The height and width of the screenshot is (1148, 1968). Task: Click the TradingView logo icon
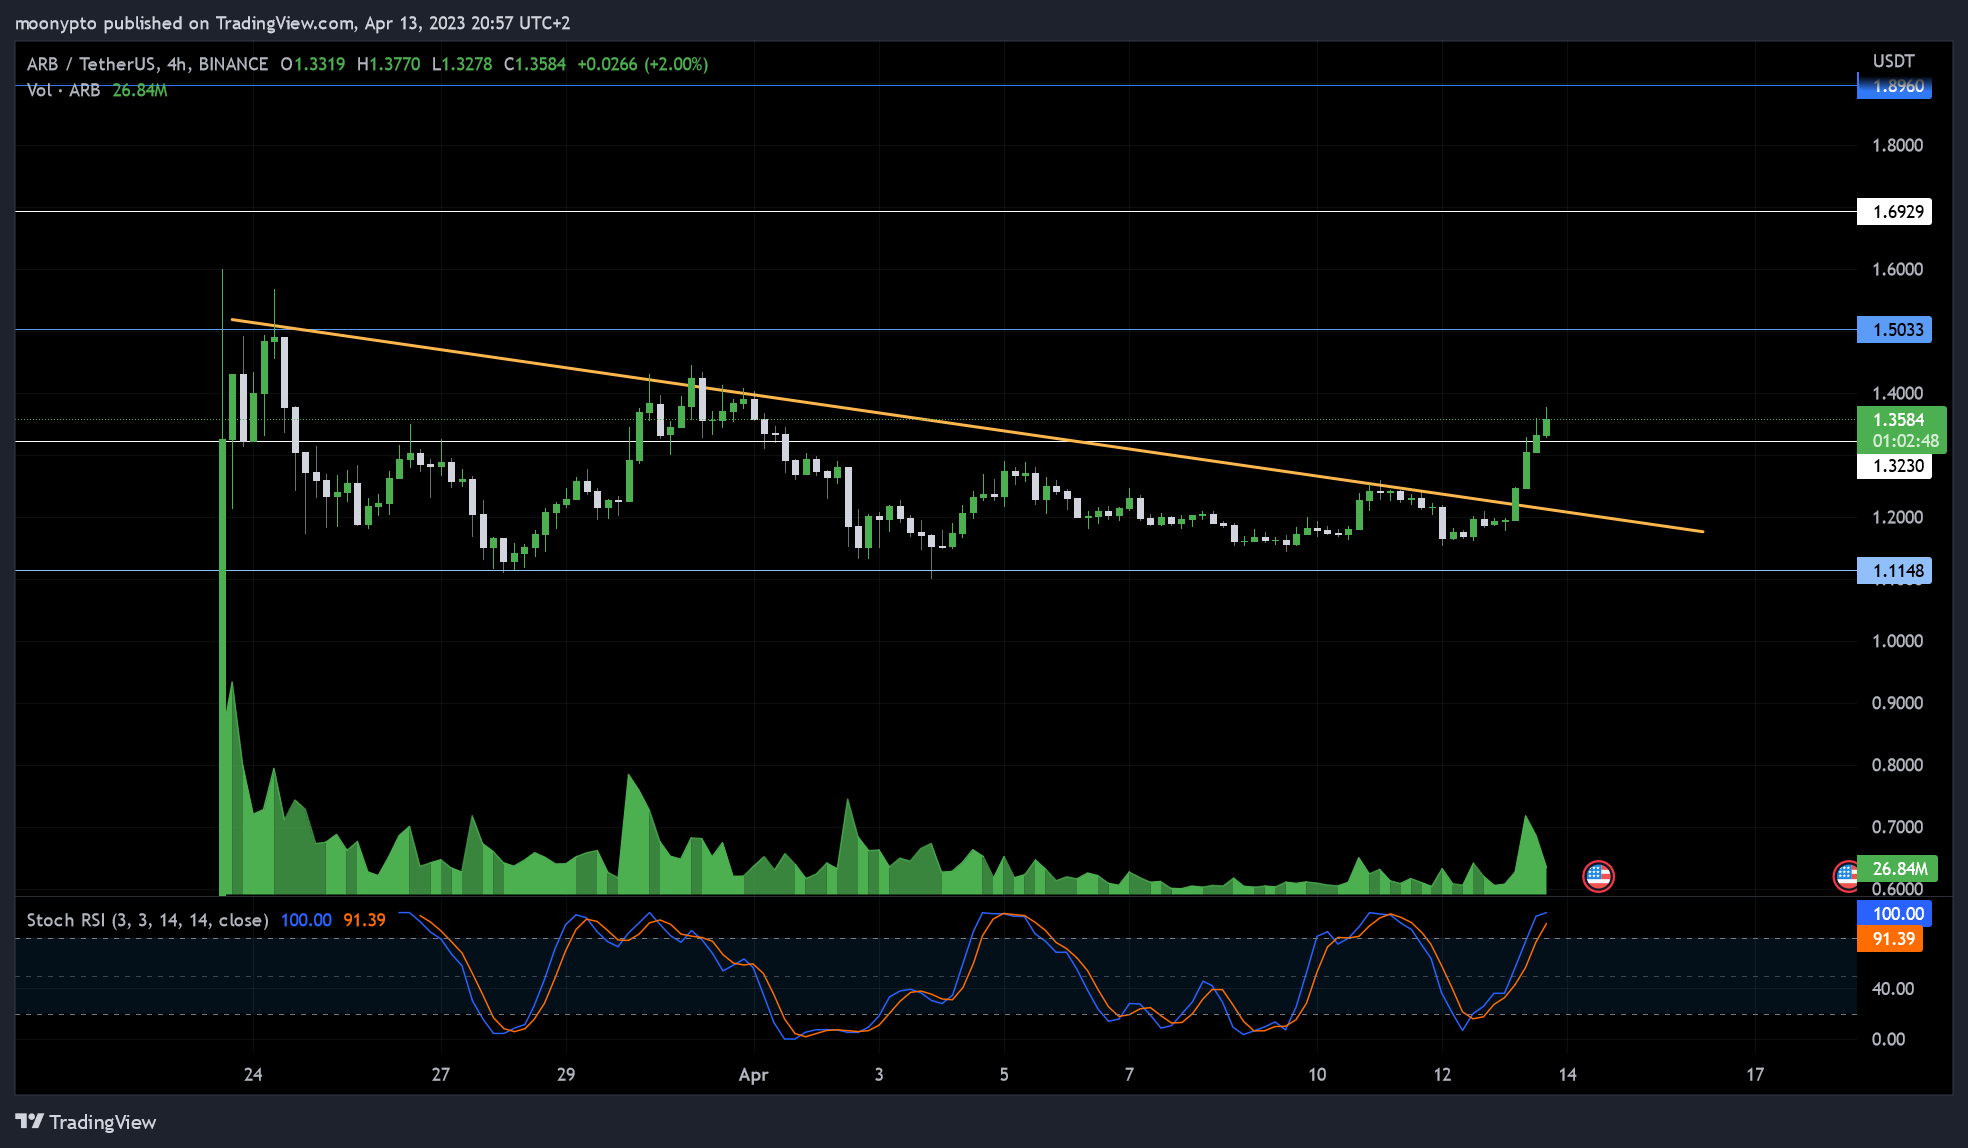[29, 1121]
